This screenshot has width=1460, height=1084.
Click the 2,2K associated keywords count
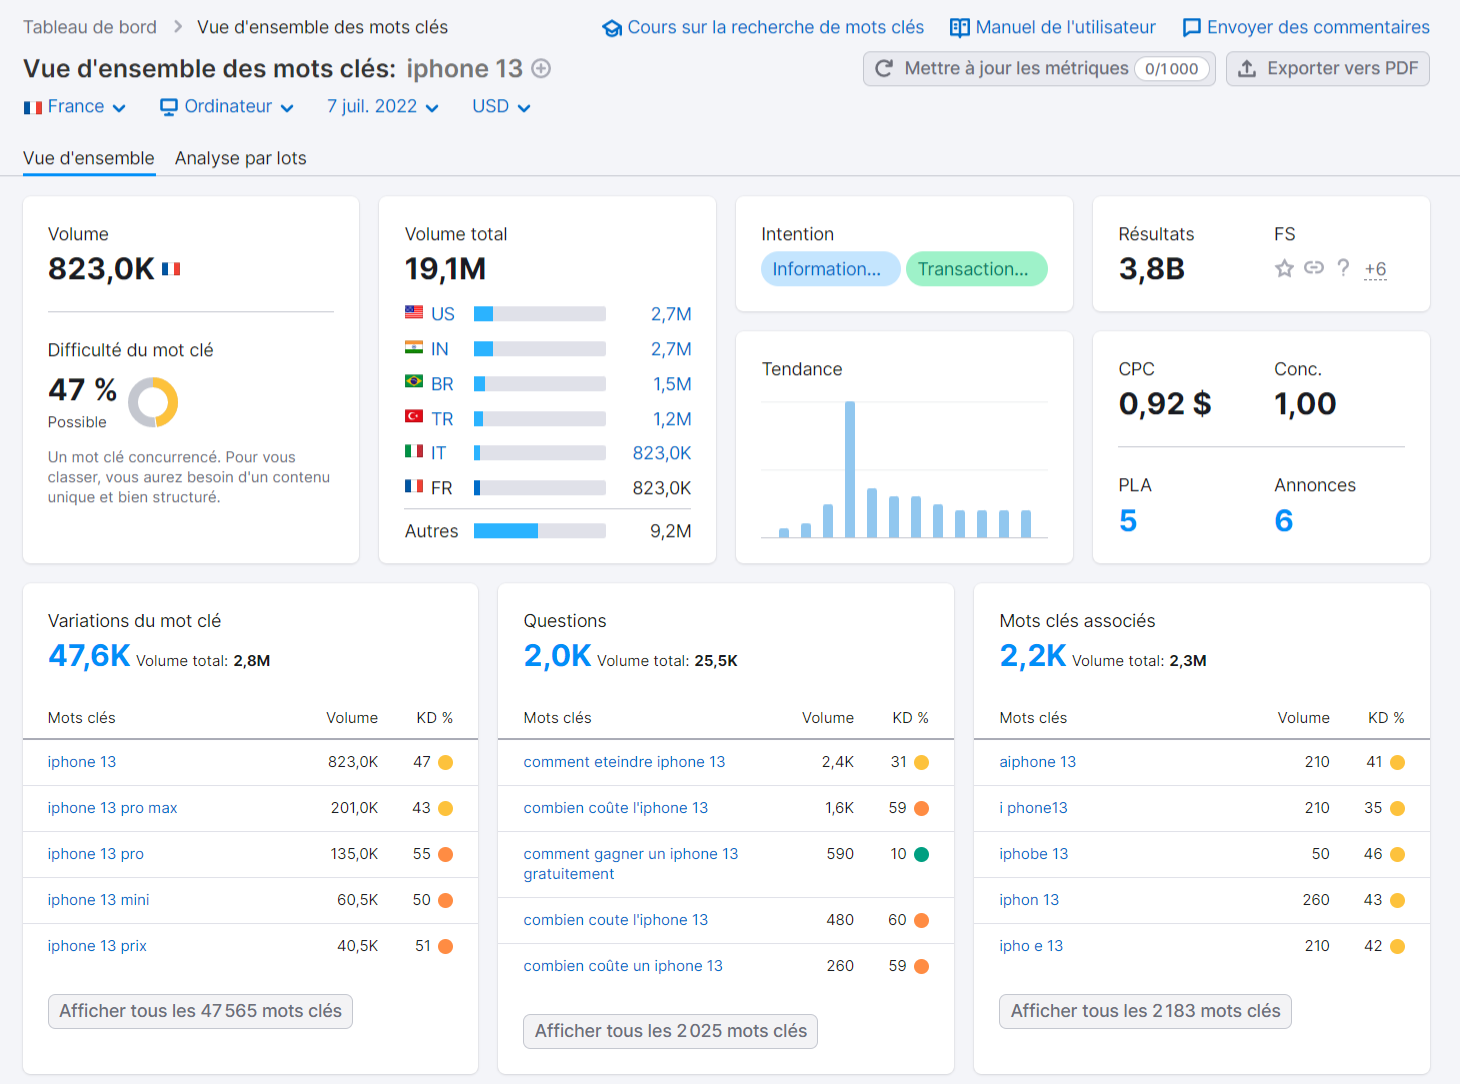click(x=1033, y=656)
